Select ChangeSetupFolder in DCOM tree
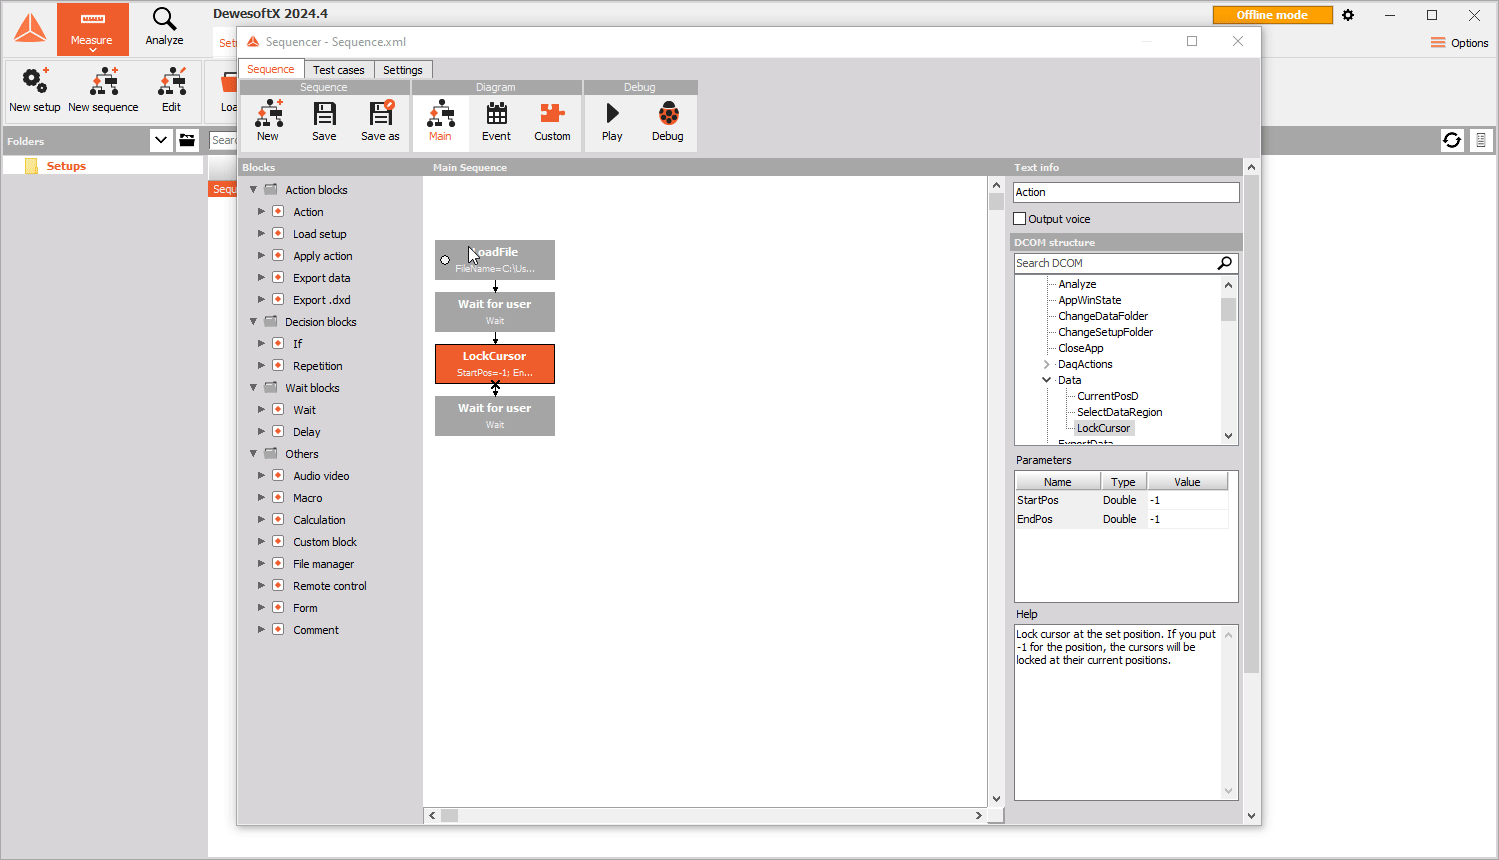Image resolution: width=1499 pixels, height=860 pixels. point(1105,332)
